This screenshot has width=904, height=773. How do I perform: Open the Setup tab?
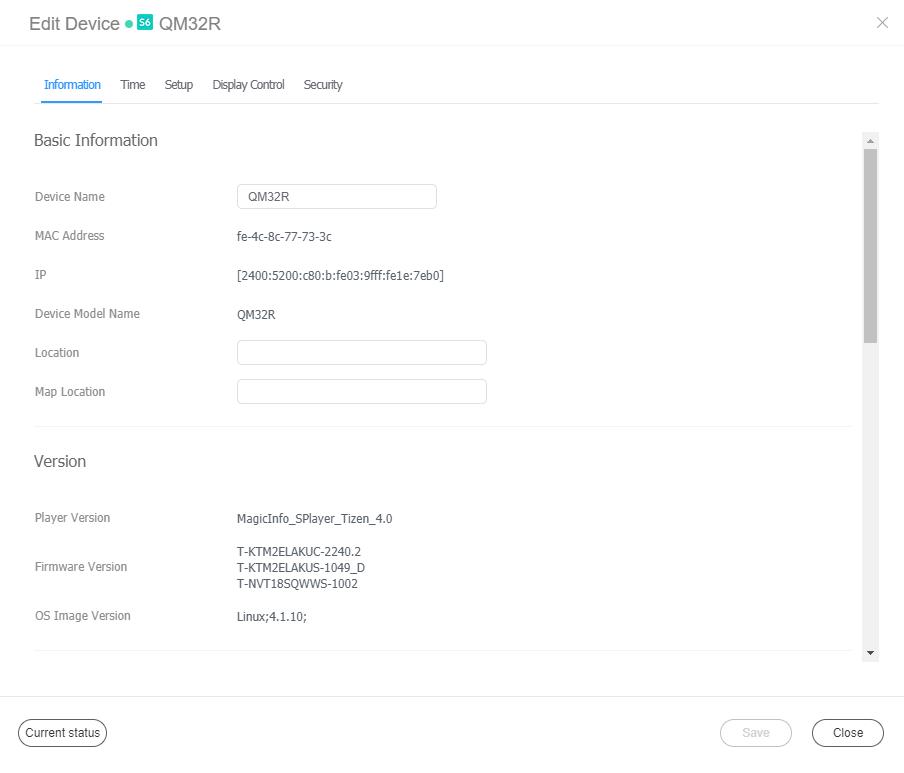[178, 85]
